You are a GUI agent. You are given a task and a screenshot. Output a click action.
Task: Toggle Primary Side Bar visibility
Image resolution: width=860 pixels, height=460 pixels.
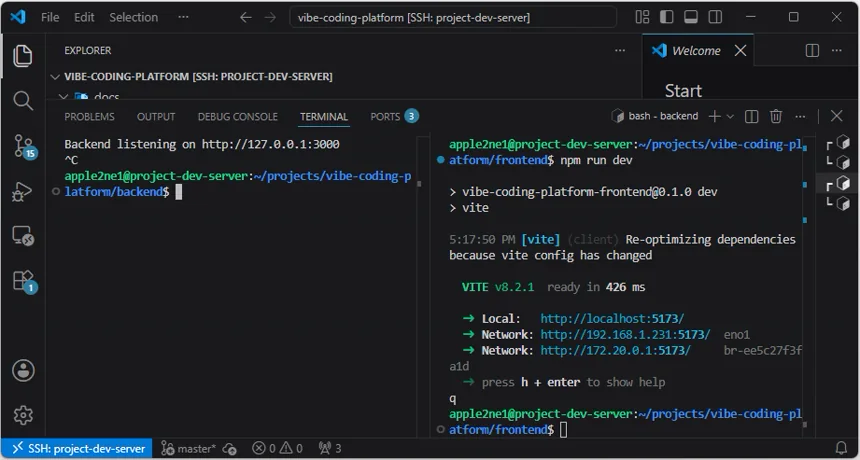[x=666, y=17]
